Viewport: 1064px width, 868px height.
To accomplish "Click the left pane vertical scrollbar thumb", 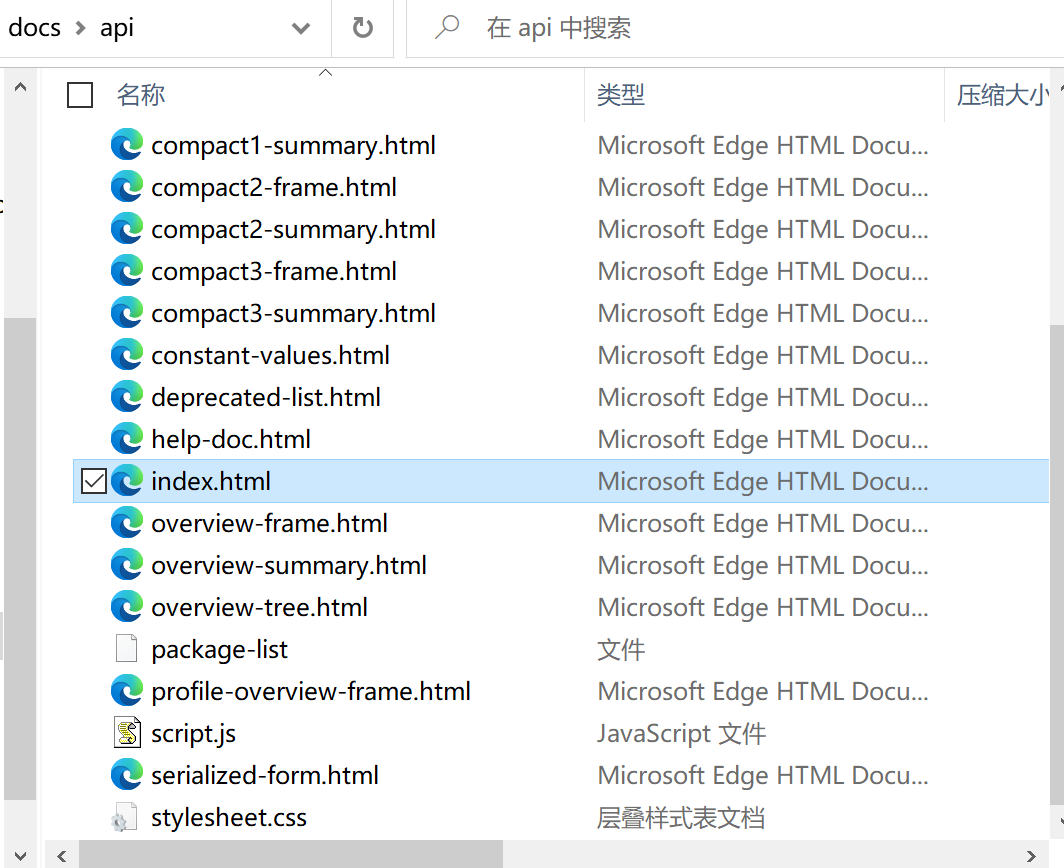I will point(20,559).
